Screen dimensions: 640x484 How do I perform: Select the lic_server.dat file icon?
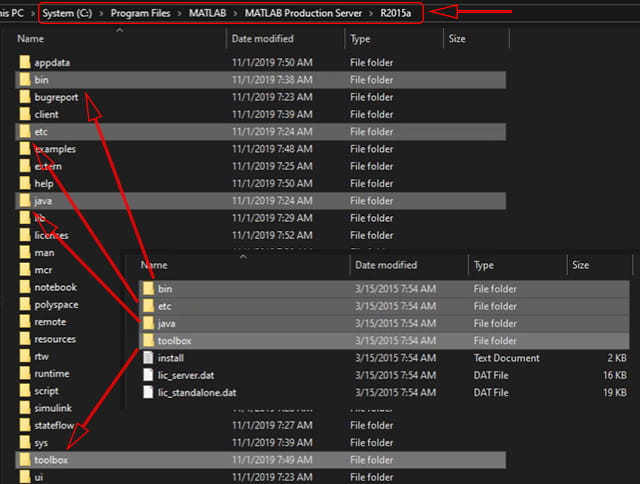tap(148, 375)
